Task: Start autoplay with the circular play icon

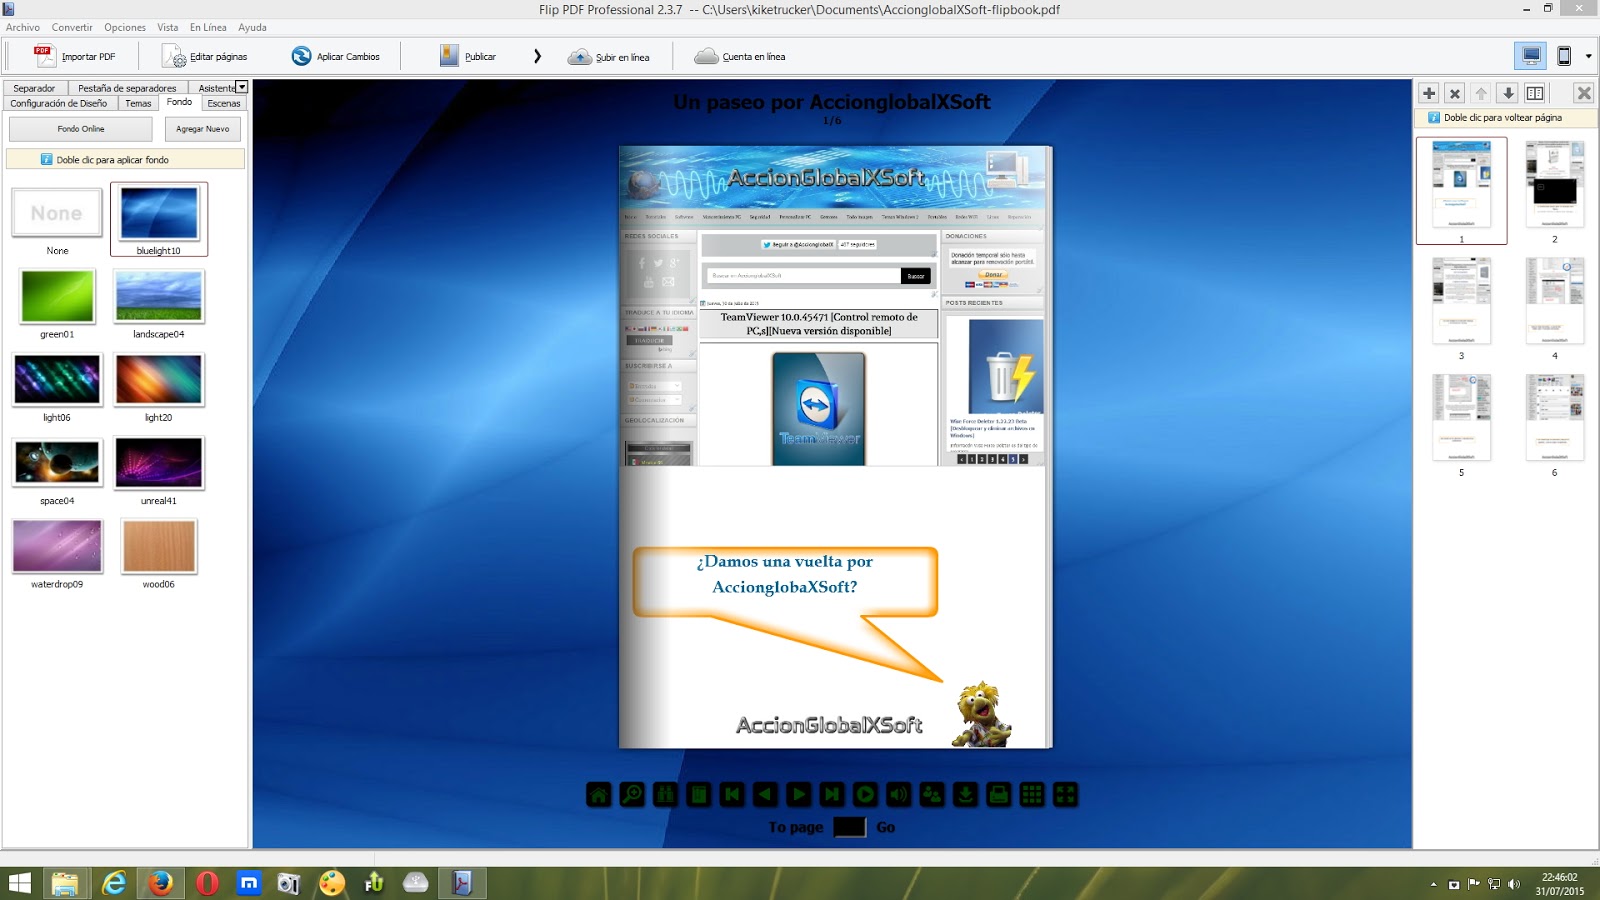Action: tap(865, 794)
